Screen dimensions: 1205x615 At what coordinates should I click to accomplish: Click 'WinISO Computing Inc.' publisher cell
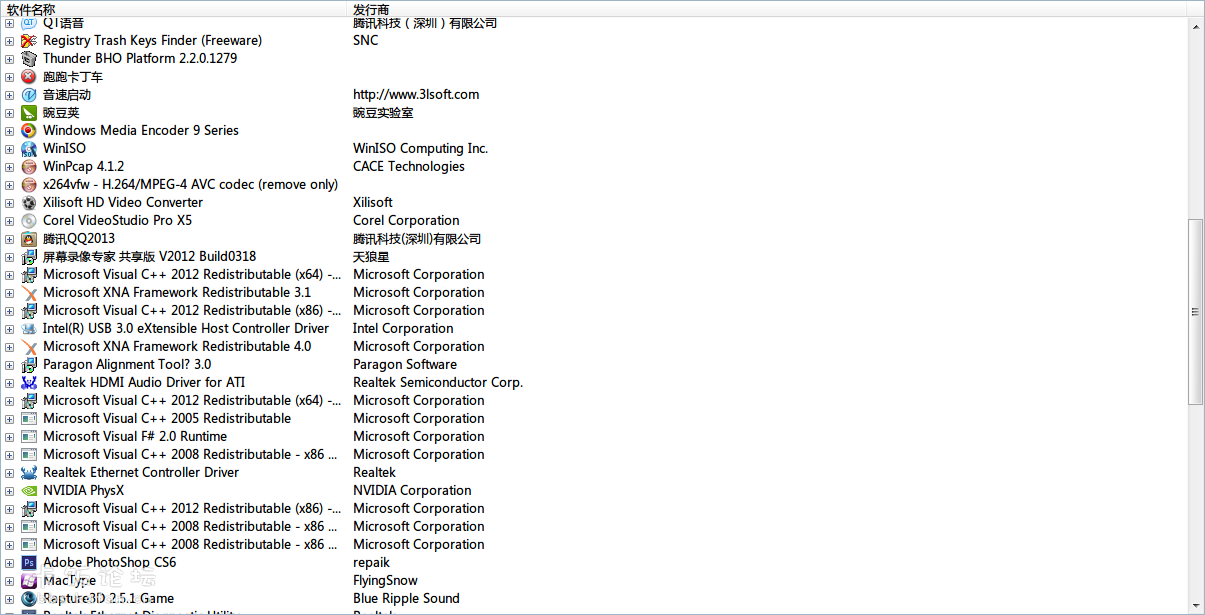click(421, 149)
